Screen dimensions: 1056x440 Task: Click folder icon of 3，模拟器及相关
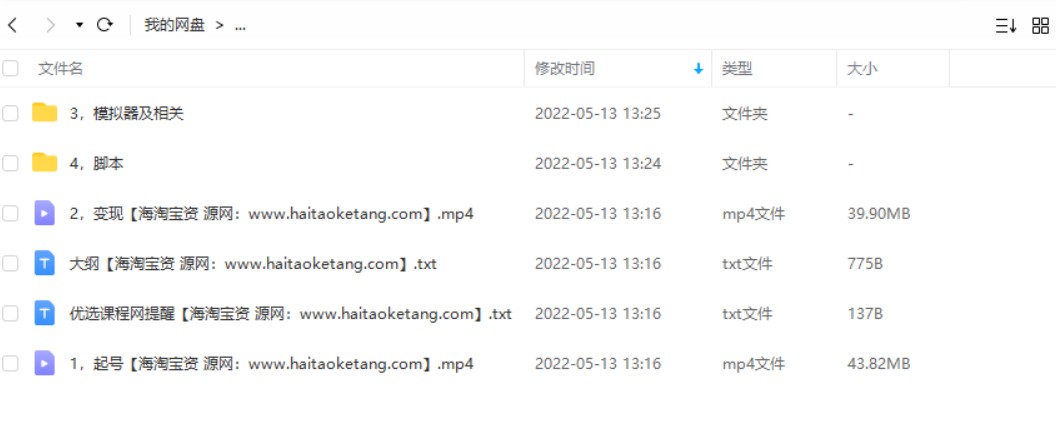[x=44, y=113]
